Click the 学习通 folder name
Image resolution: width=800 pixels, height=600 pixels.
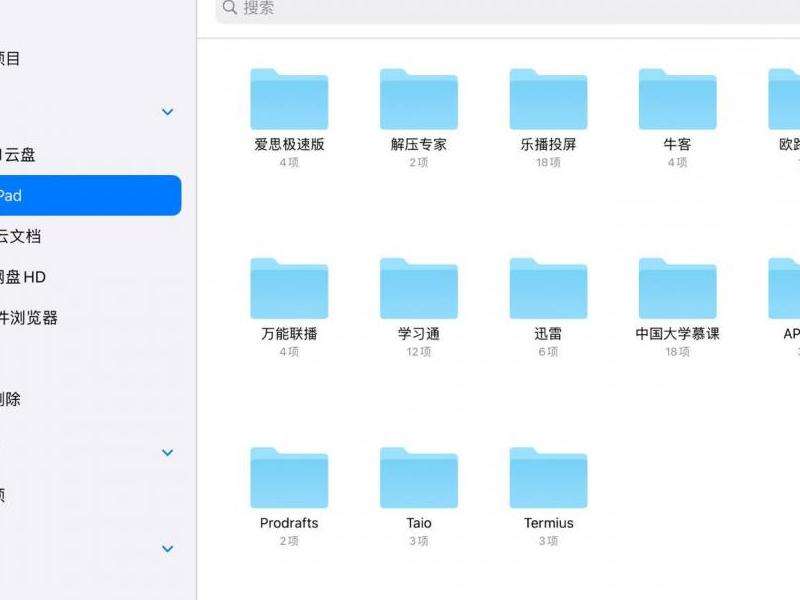pos(419,334)
